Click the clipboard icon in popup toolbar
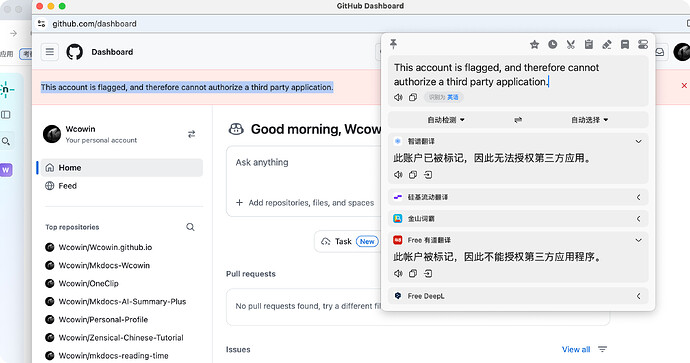The width and height of the screenshot is (690, 363). (x=589, y=44)
